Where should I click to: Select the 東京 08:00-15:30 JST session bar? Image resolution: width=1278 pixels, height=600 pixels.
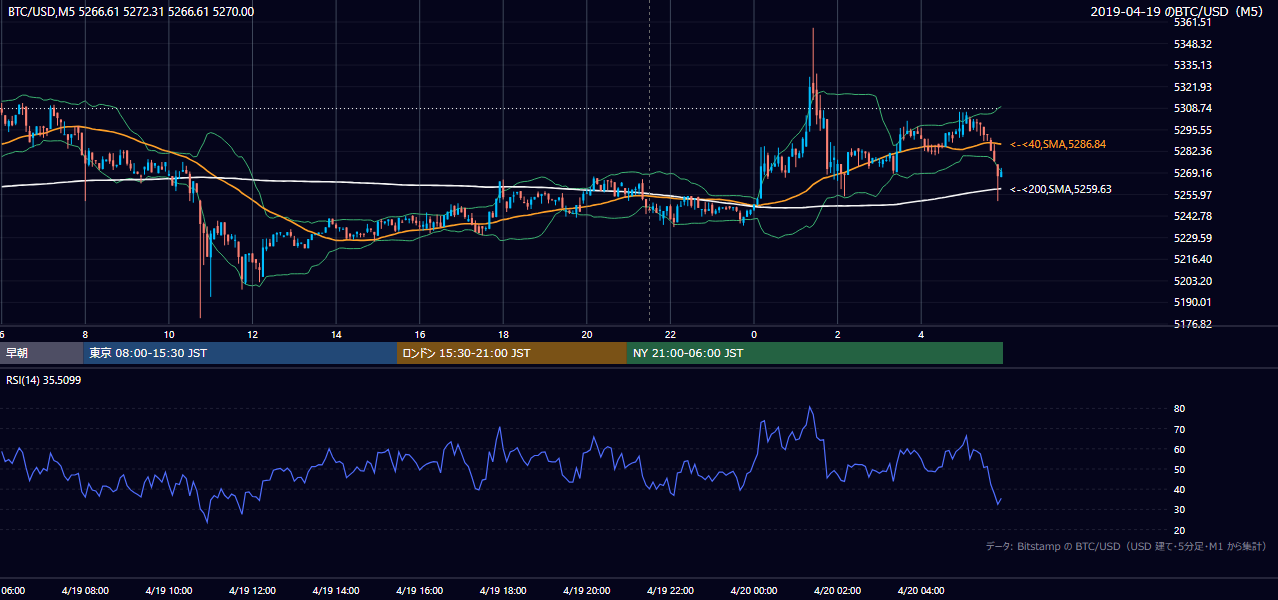(240, 353)
